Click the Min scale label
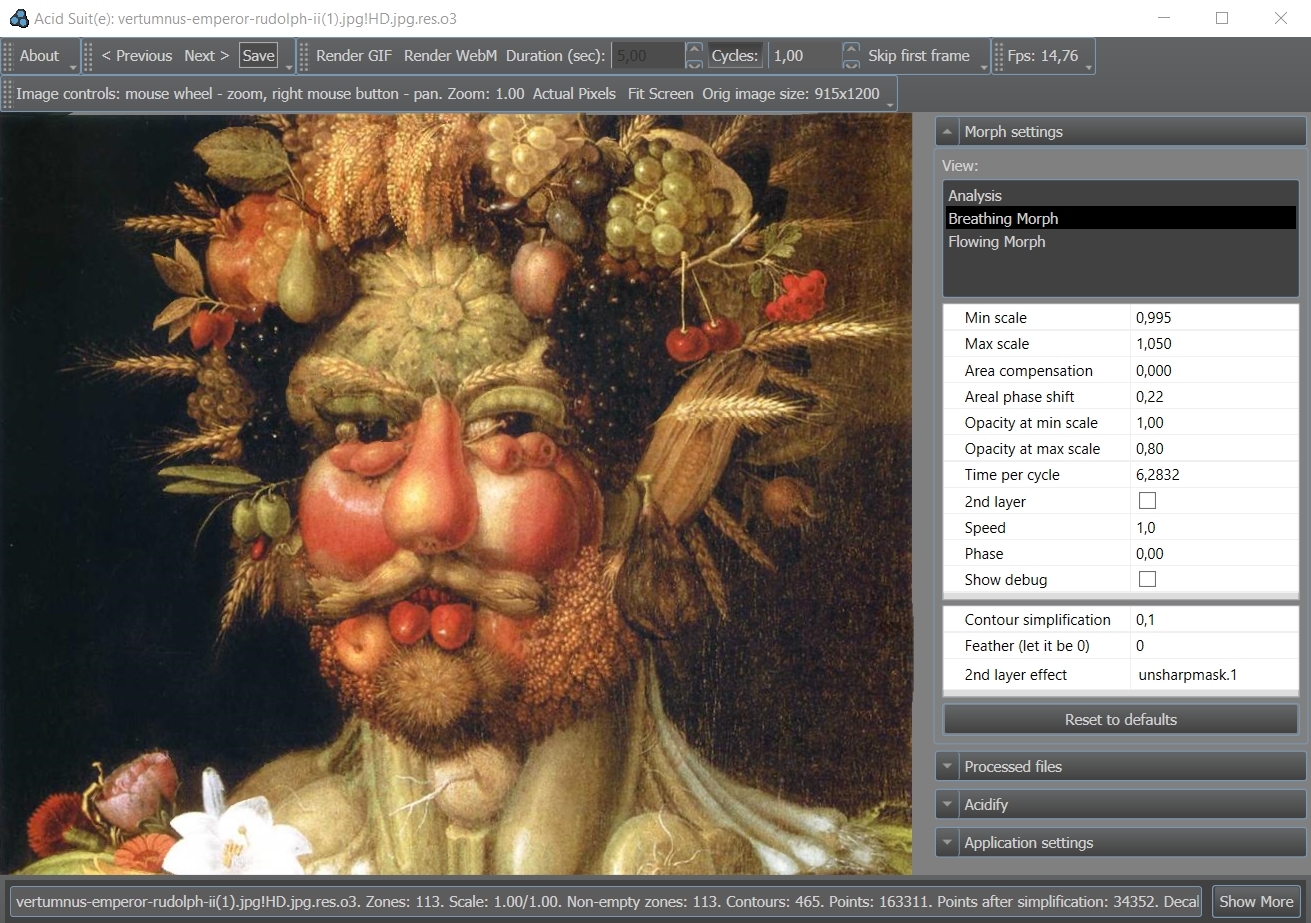This screenshot has width=1311, height=923. (996, 318)
